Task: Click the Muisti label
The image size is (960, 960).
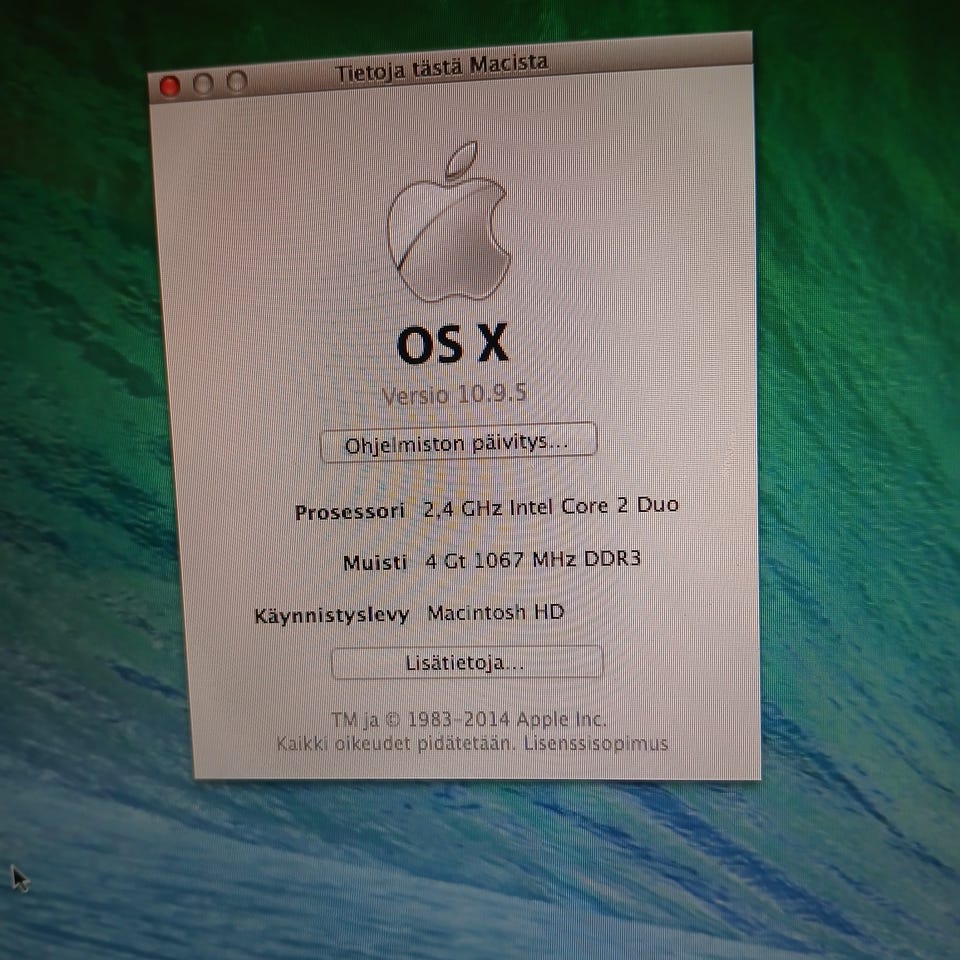Action: click(375, 562)
